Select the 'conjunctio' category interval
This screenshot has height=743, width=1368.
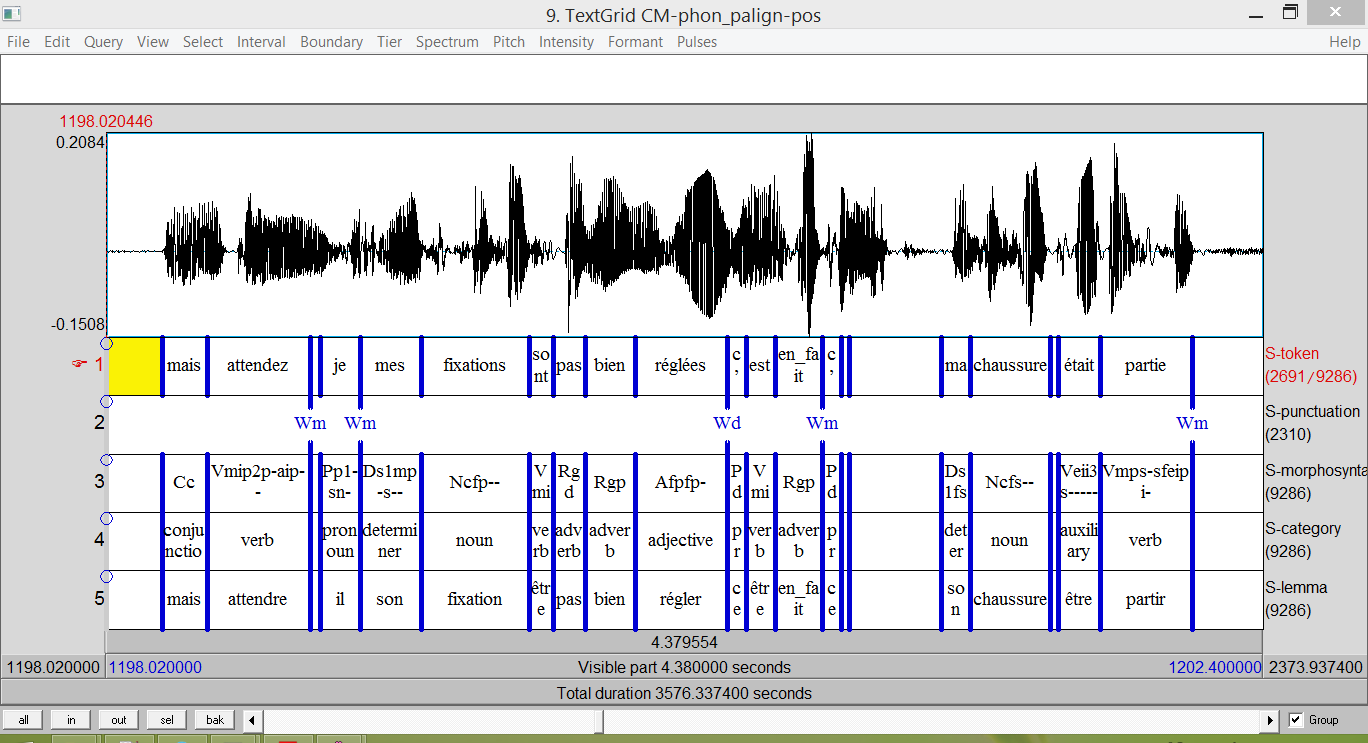tap(184, 541)
